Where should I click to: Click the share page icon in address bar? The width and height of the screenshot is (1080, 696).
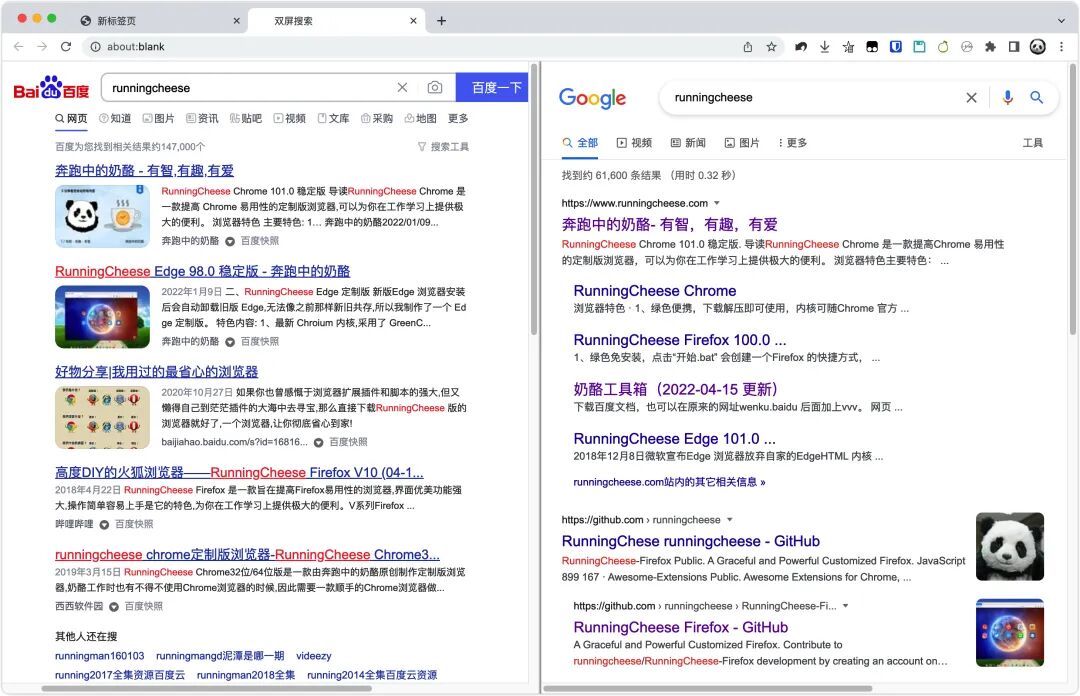748,47
